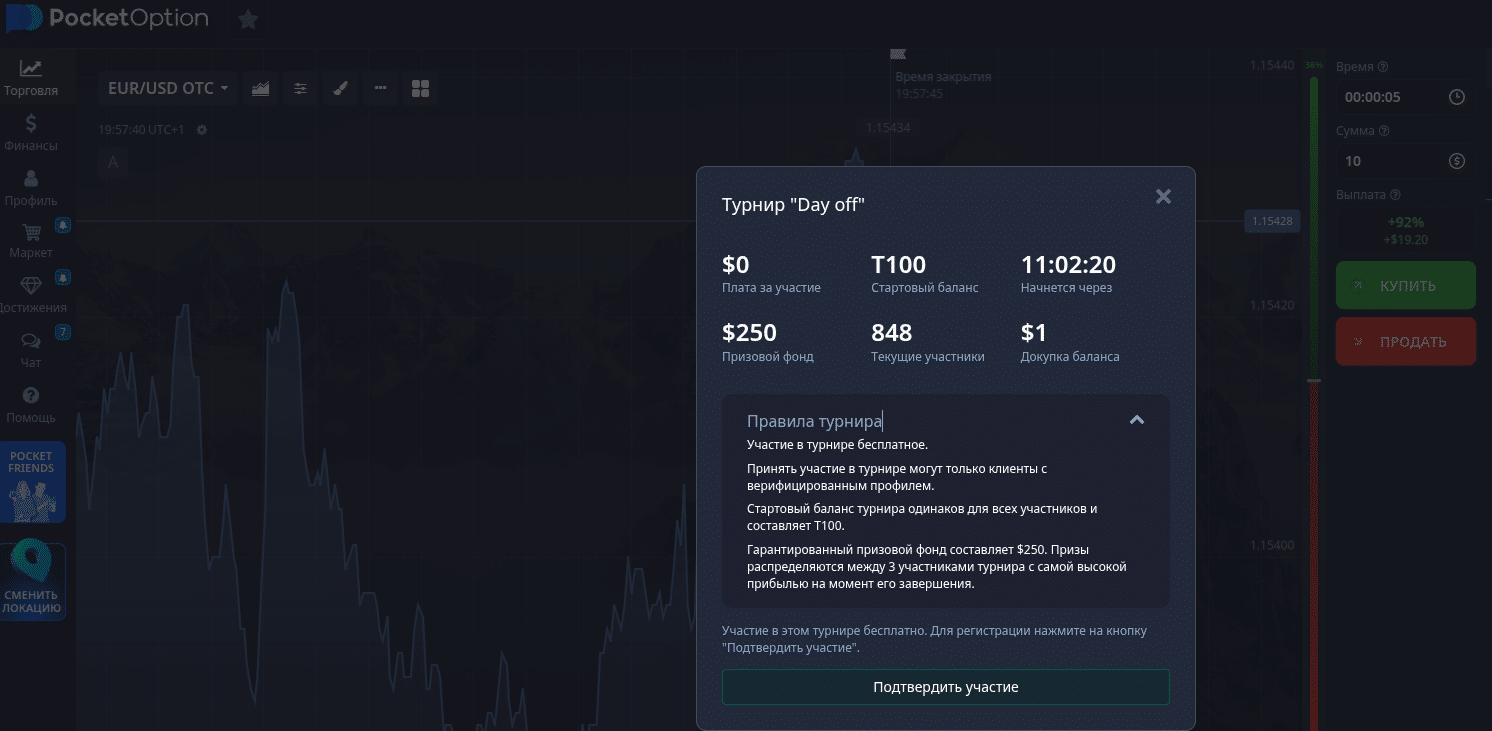Click the favorites star icon in header

(x=248, y=19)
